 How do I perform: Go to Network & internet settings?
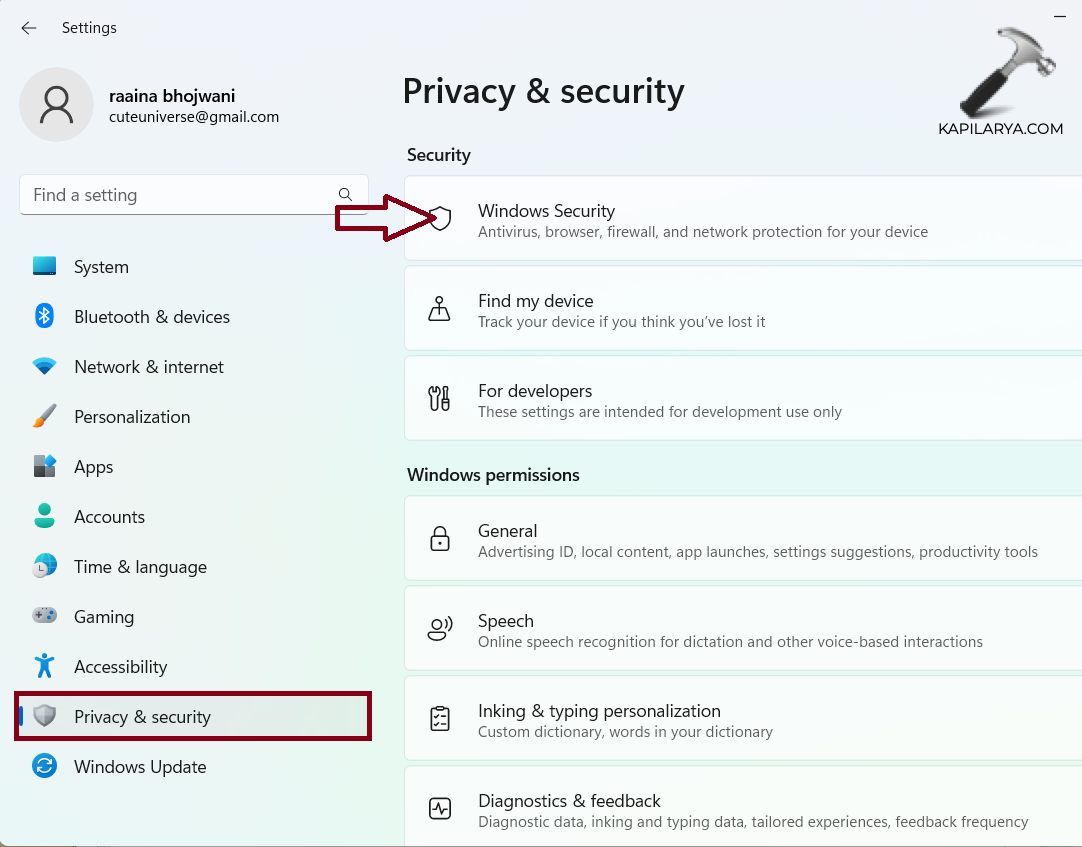[148, 367]
